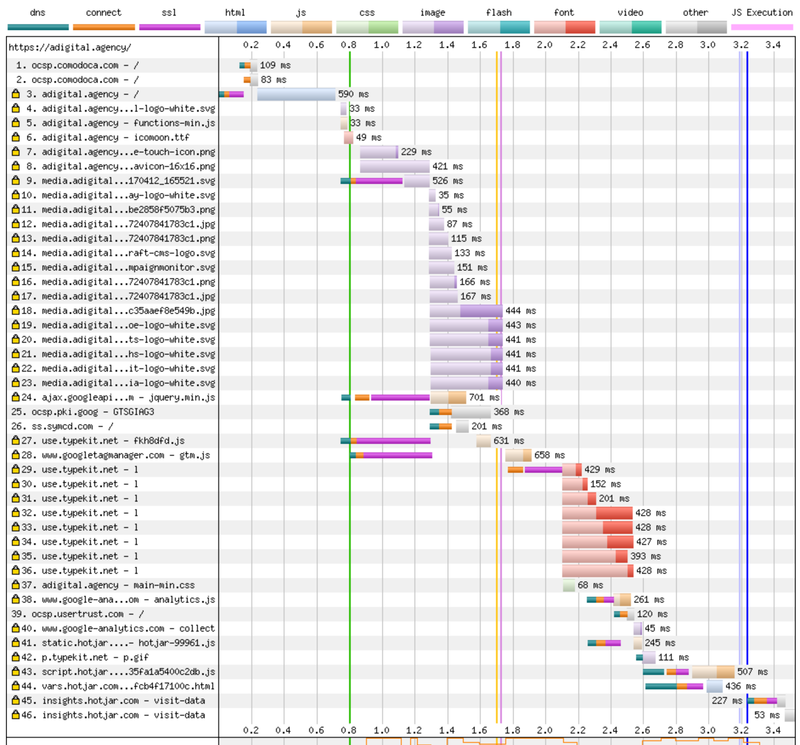
Task: Click lock icon beside fkh8dfd.js row
Action: pos(15,440)
